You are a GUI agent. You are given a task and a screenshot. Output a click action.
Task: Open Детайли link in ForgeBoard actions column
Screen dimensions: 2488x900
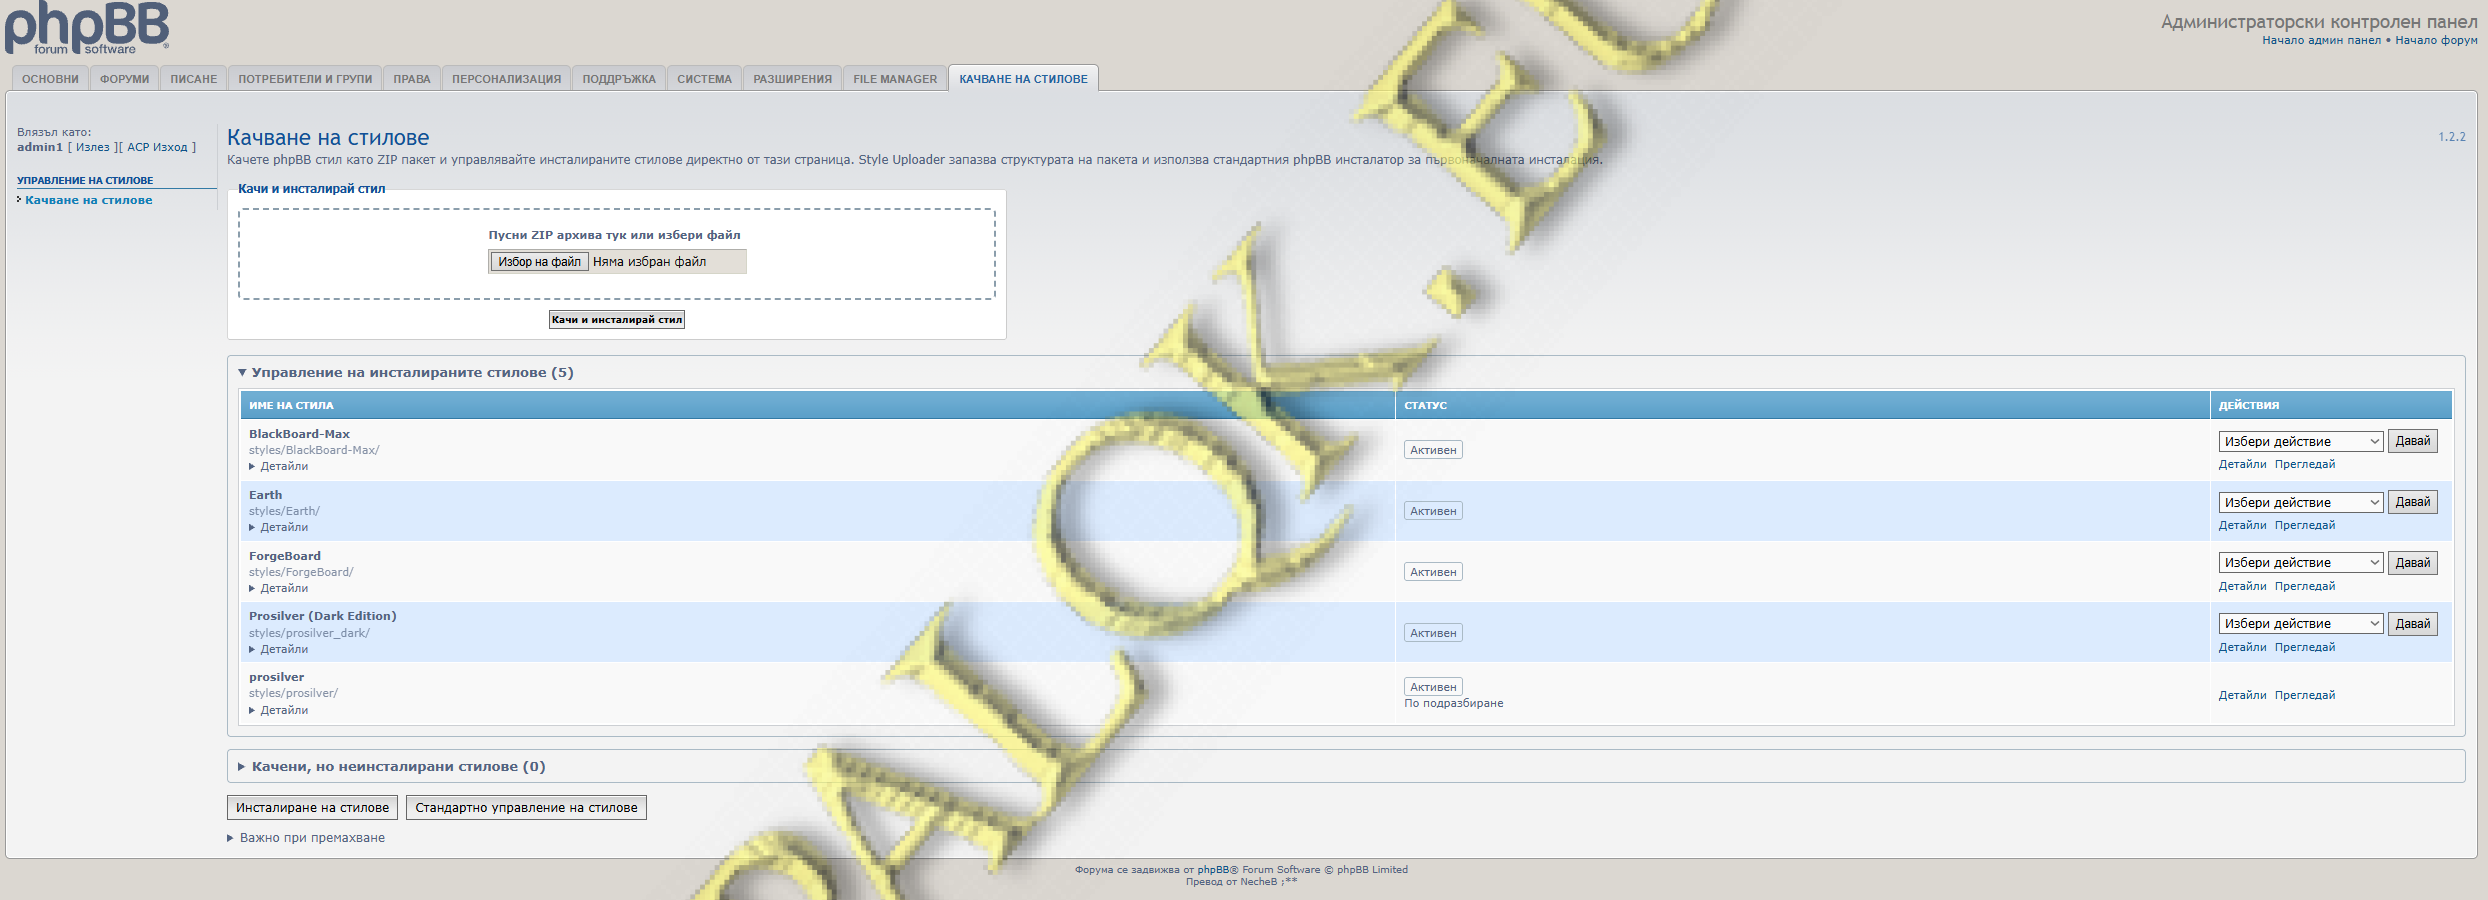pyautogui.click(x=2242, y=586)
